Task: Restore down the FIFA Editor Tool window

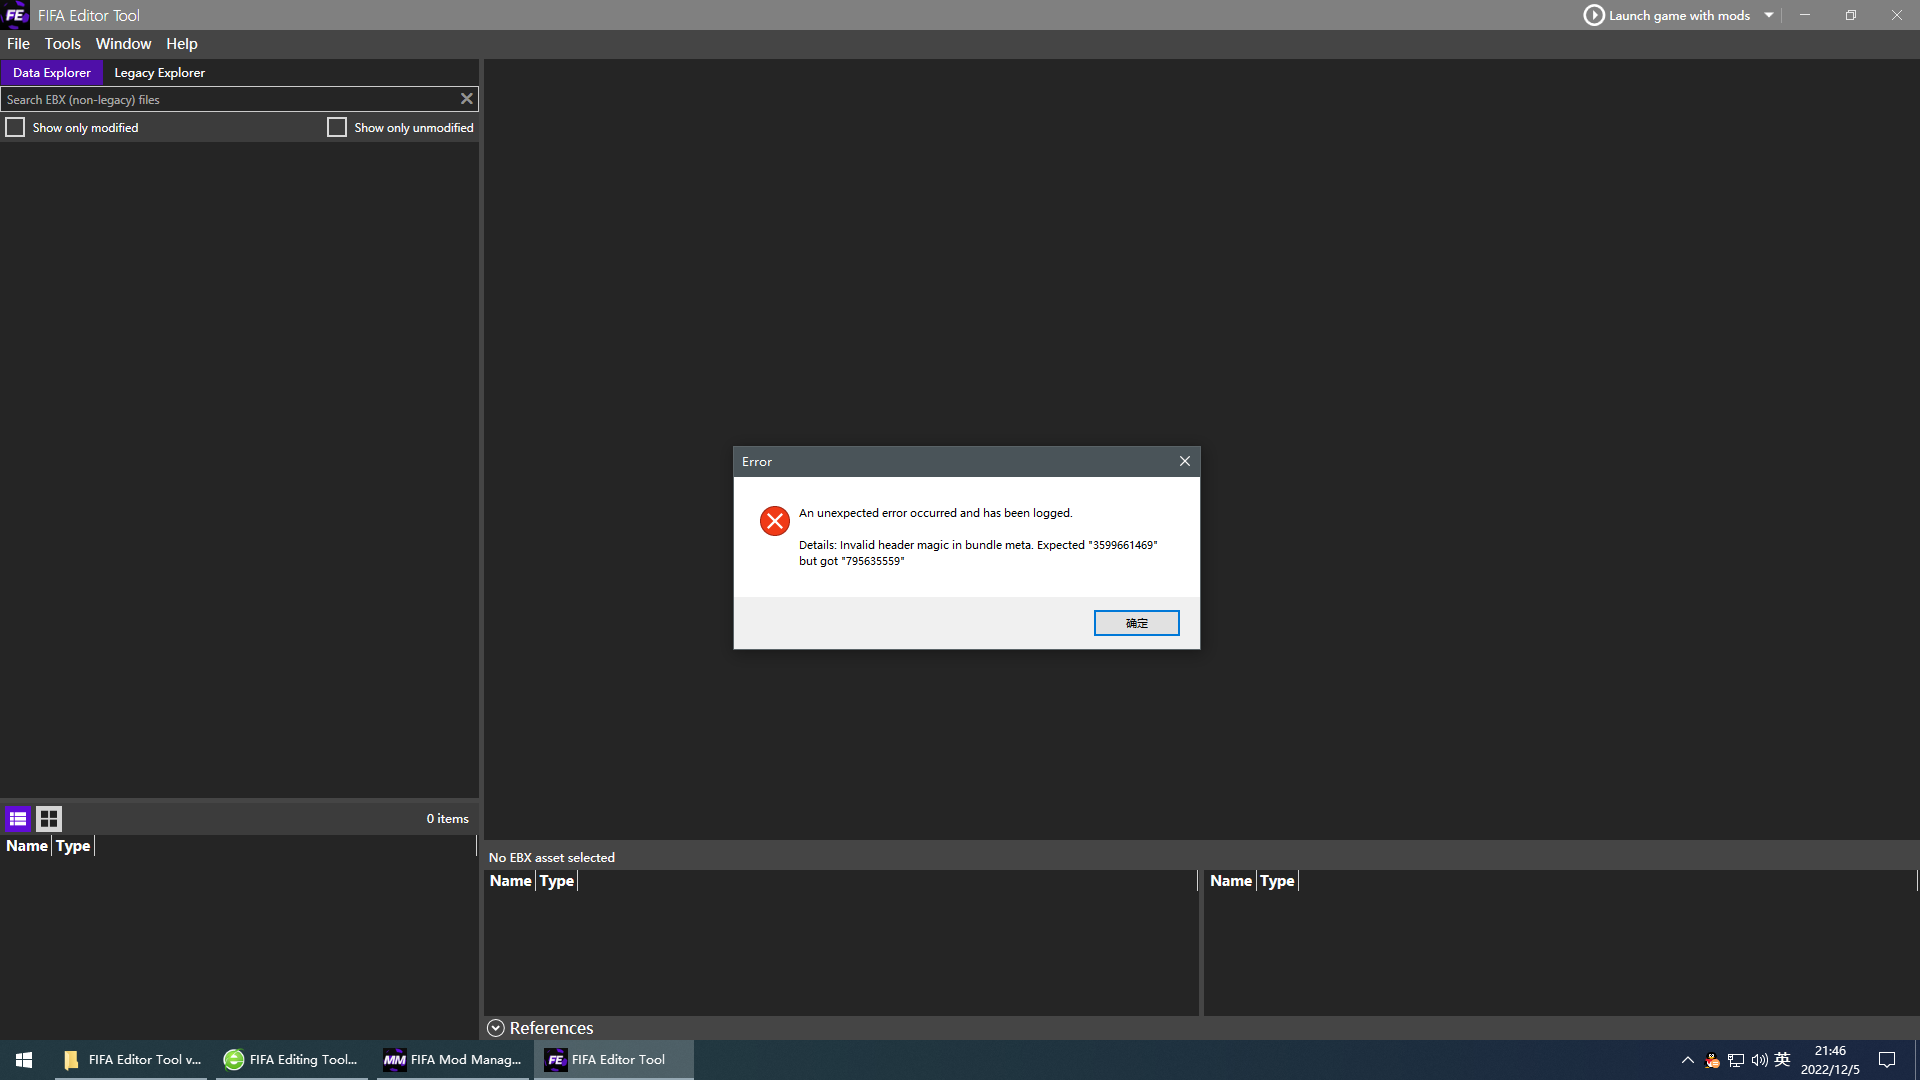Action: [x=1851, y=15]
